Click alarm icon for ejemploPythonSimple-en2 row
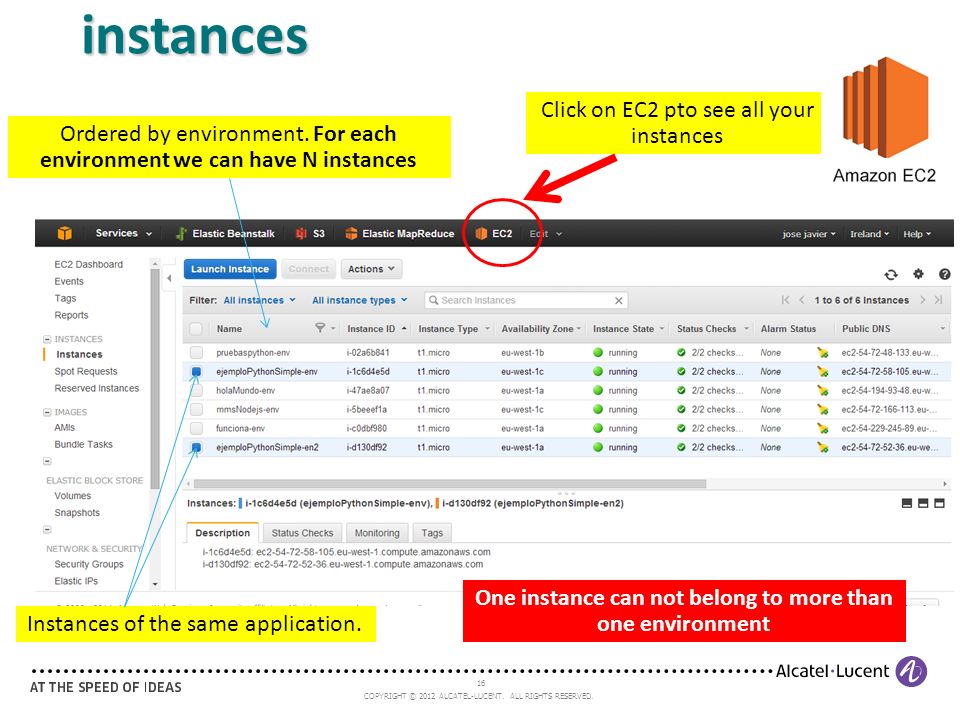This screenshot has width=960, height=720. point(822,448)
